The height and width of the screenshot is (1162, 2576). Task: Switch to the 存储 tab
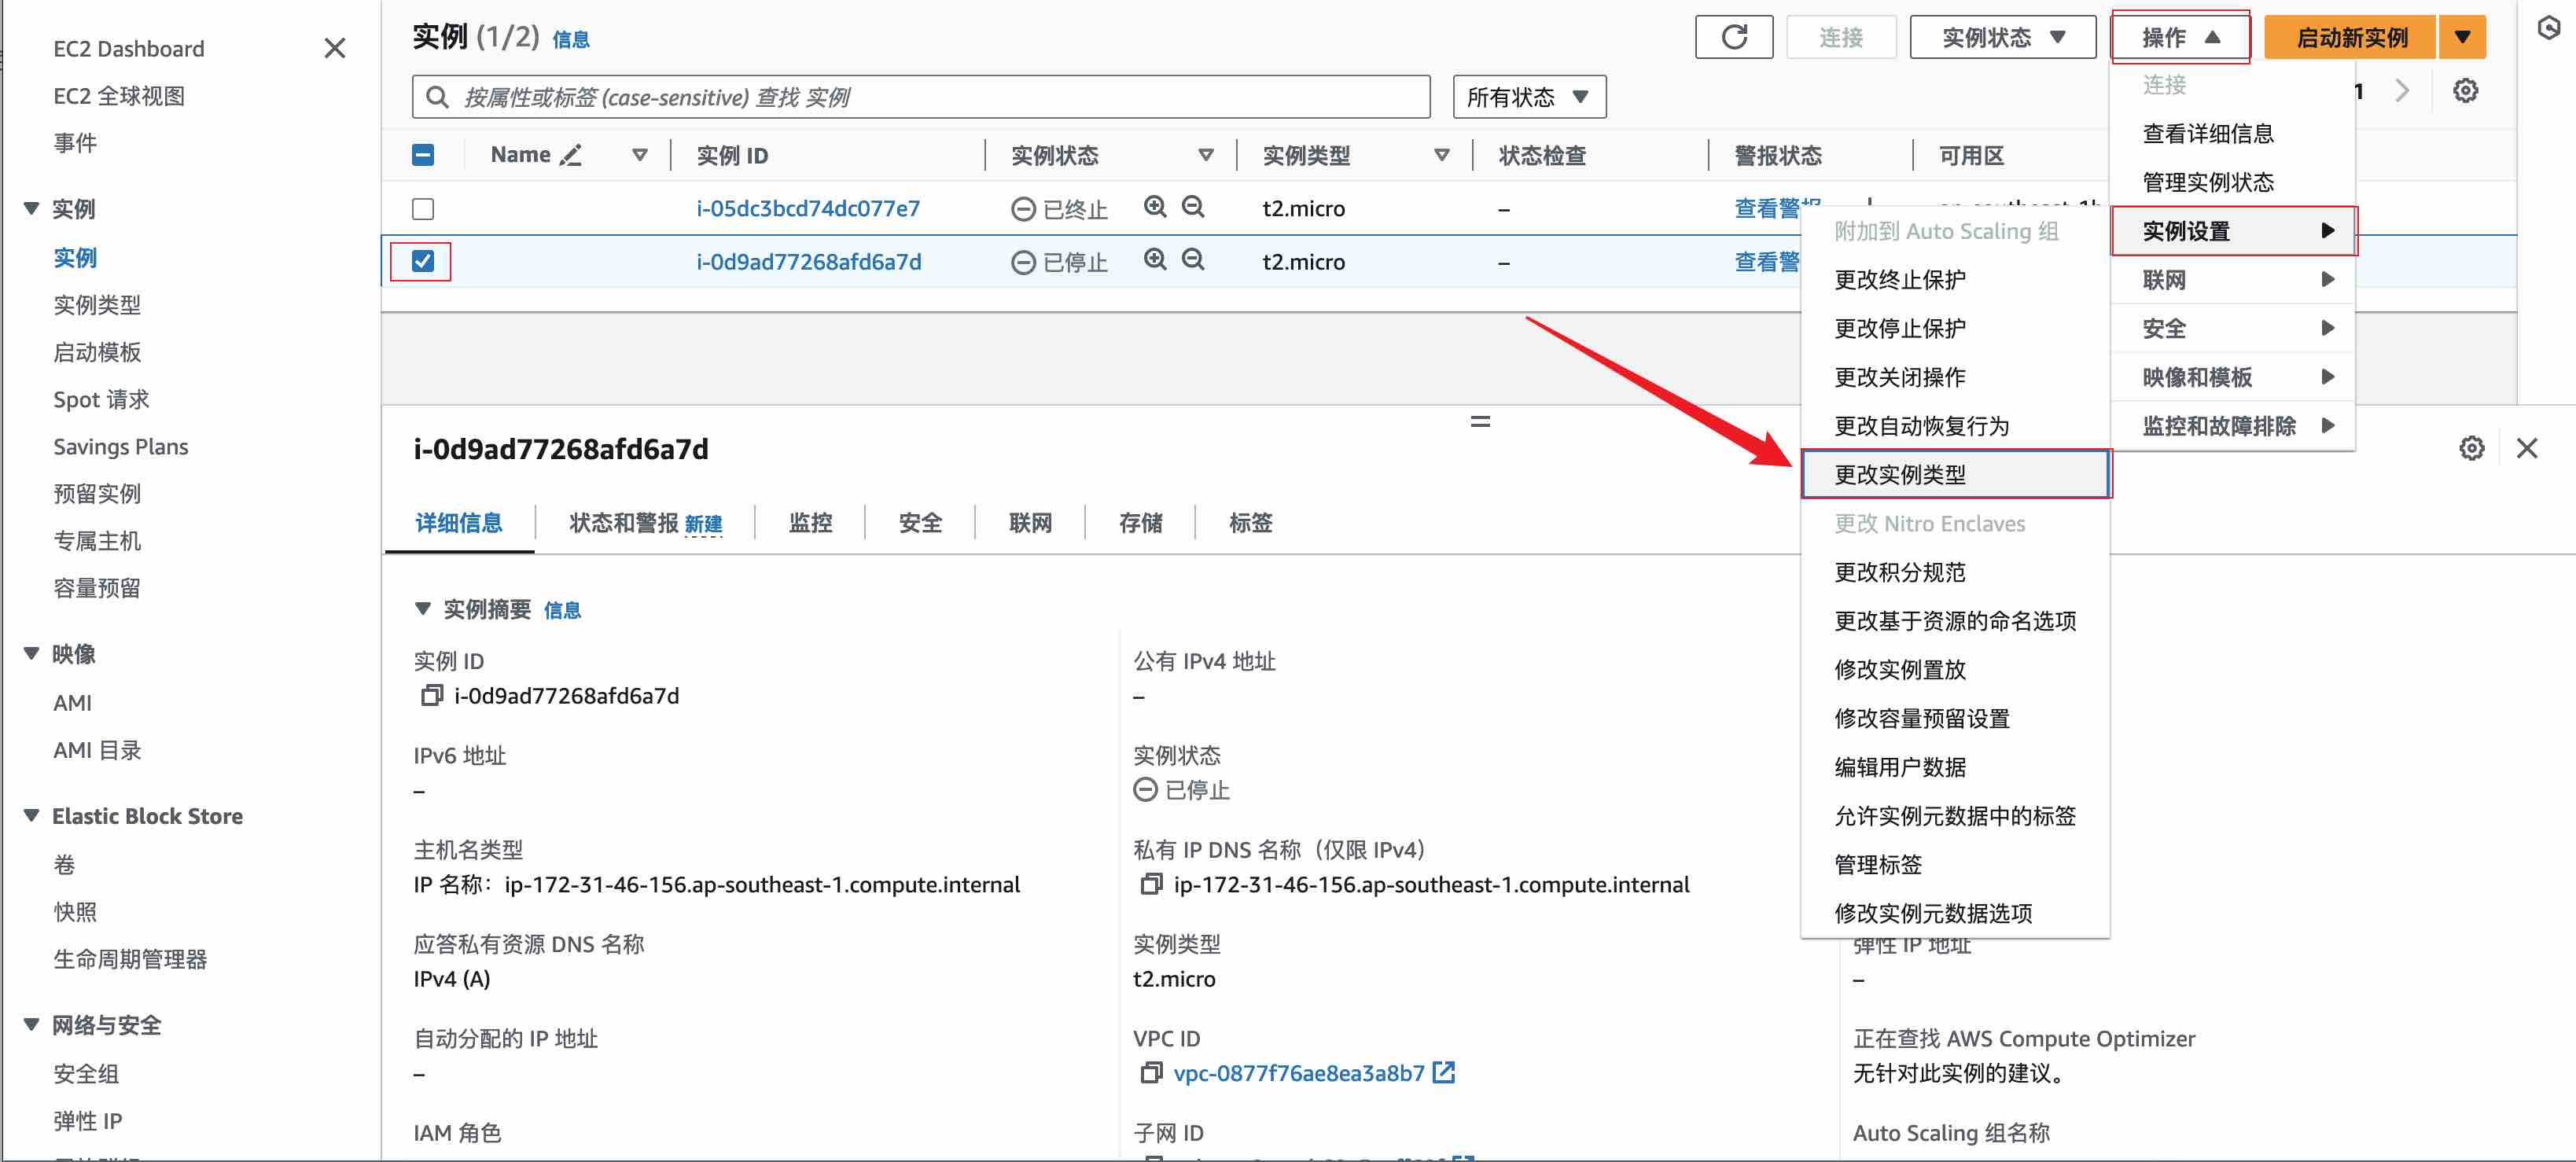coord(1140,522)
